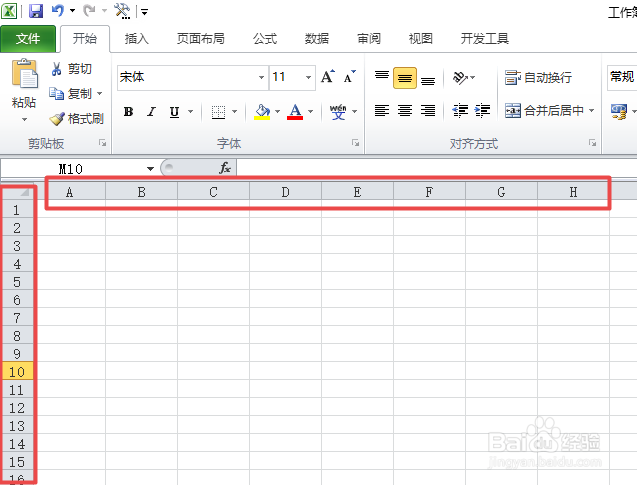Expand the 复制 dropdown arrow
This screenshot has width=637, height=485.
coord(100,94)
